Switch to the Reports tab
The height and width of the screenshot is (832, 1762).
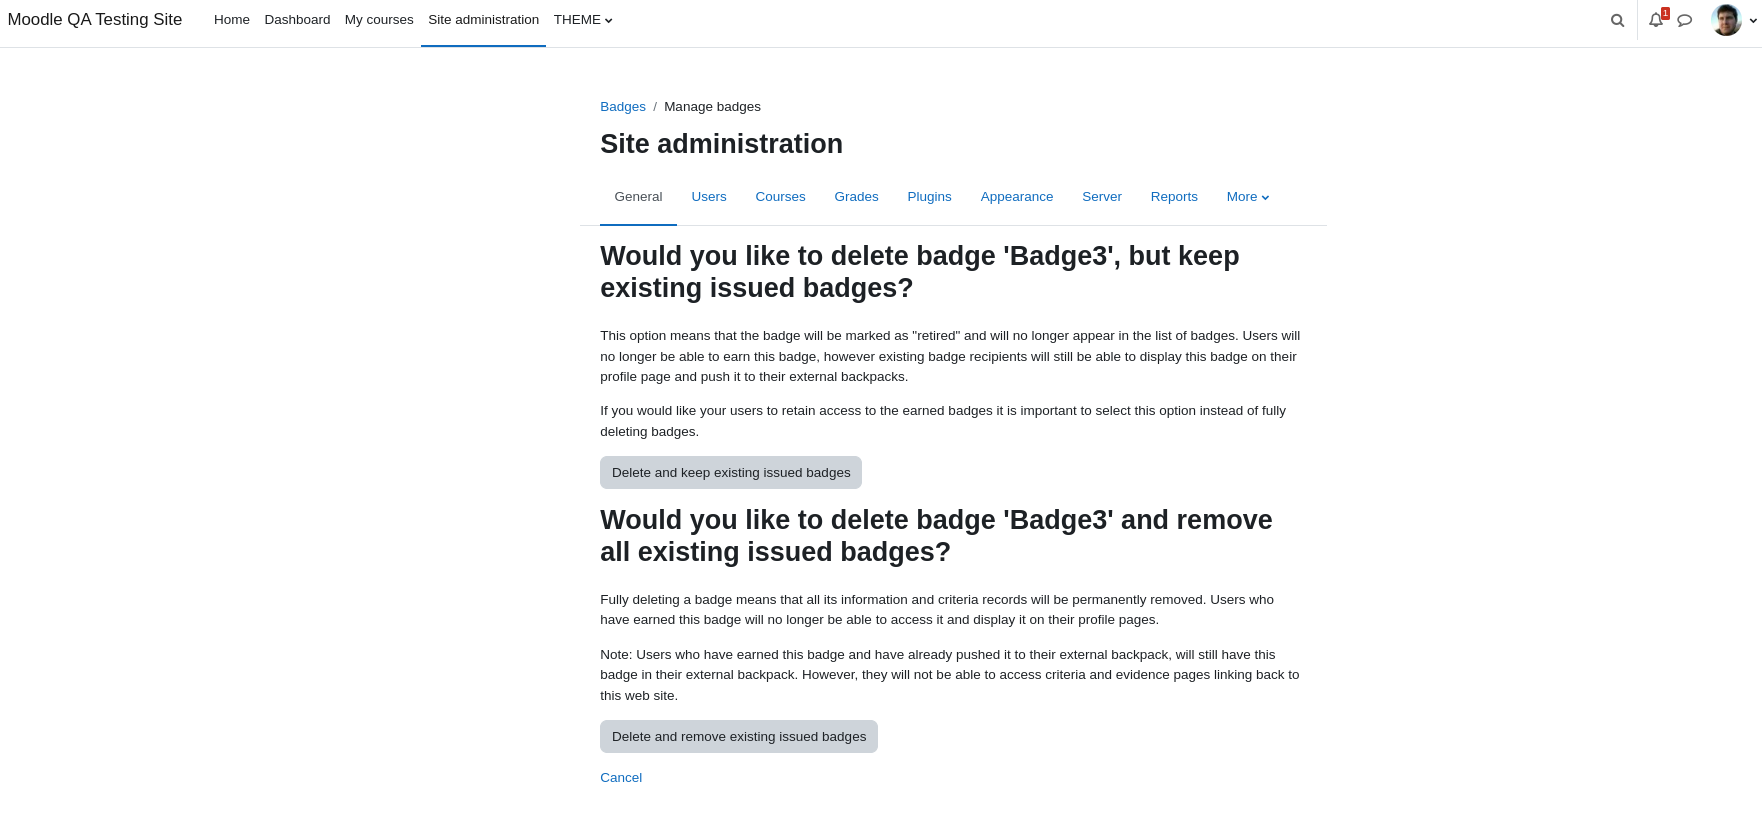[x=1174, y=197]
